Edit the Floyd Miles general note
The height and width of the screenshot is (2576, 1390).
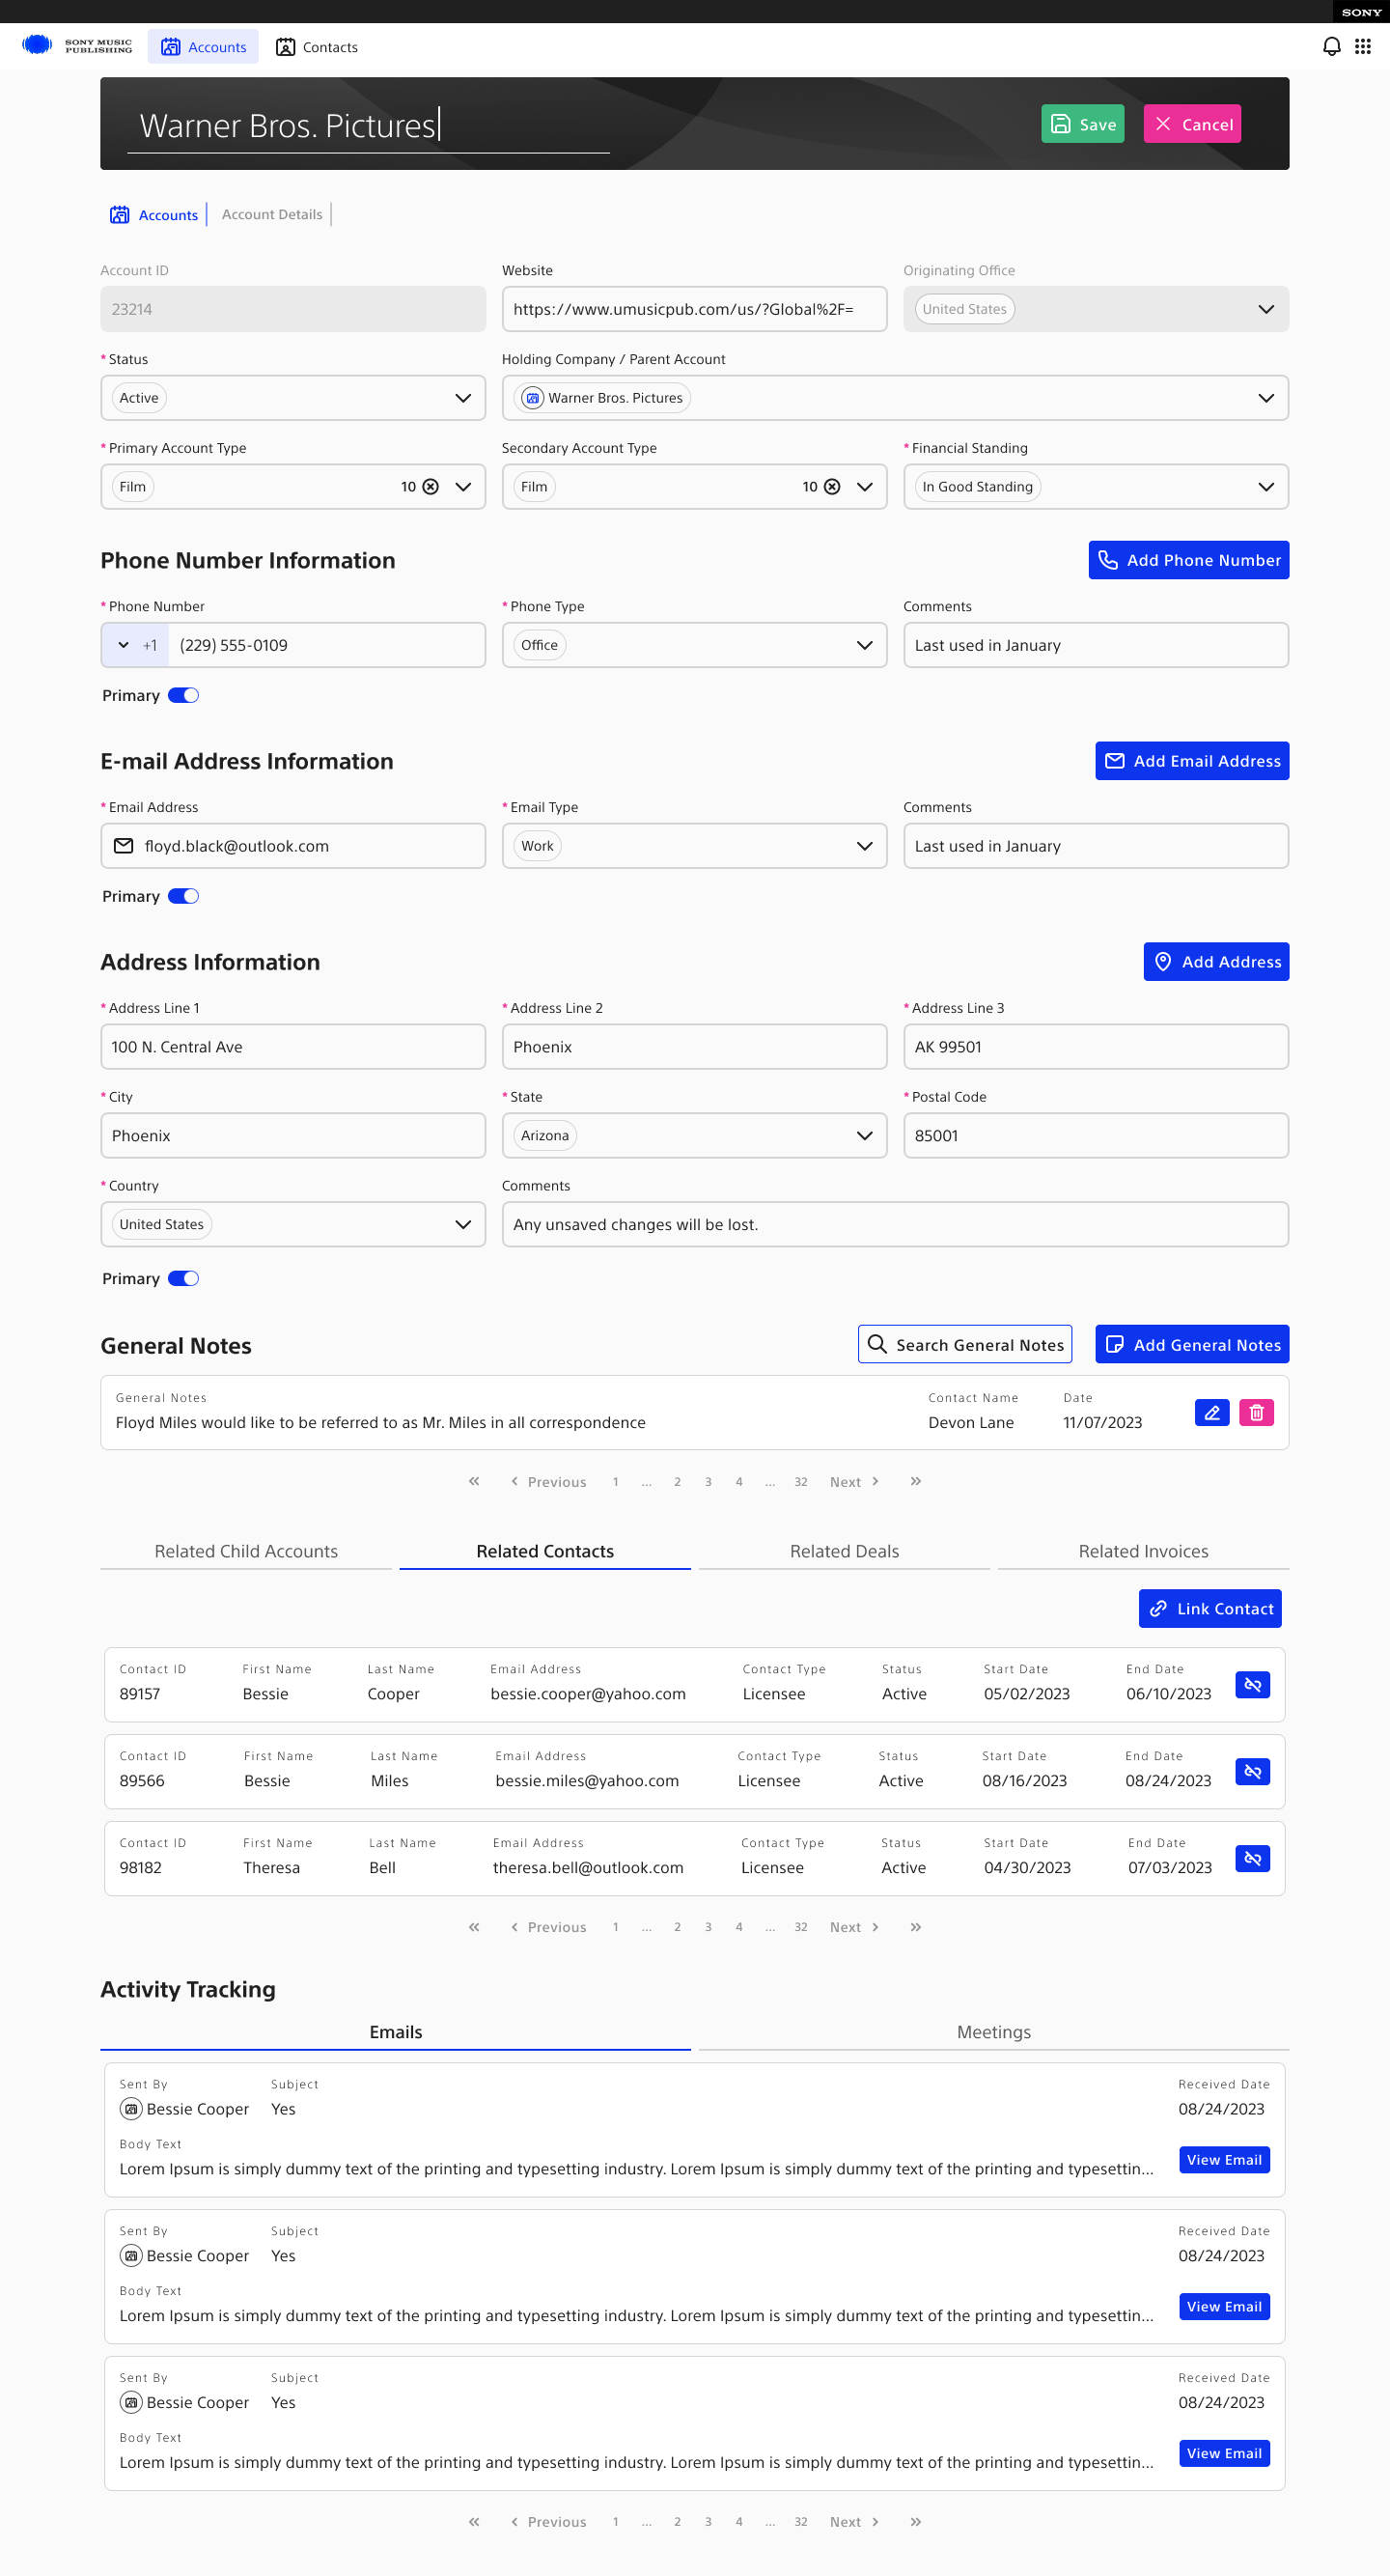1211,1412
